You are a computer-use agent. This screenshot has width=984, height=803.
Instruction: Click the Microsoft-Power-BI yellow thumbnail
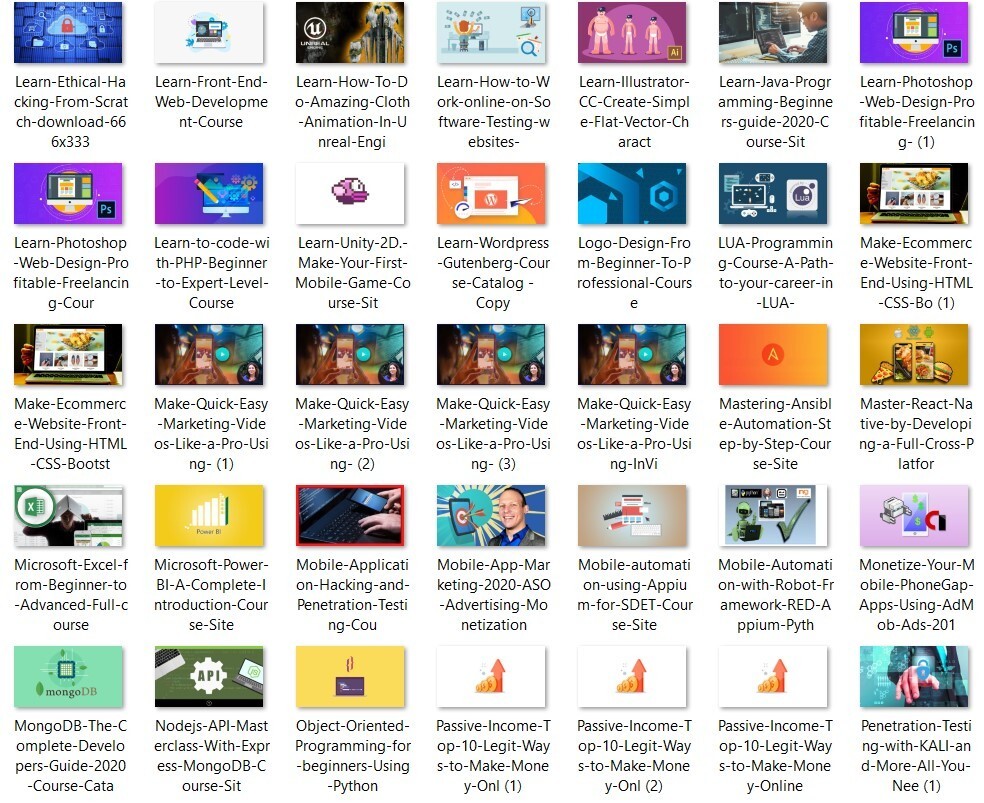tap(209, 515)
